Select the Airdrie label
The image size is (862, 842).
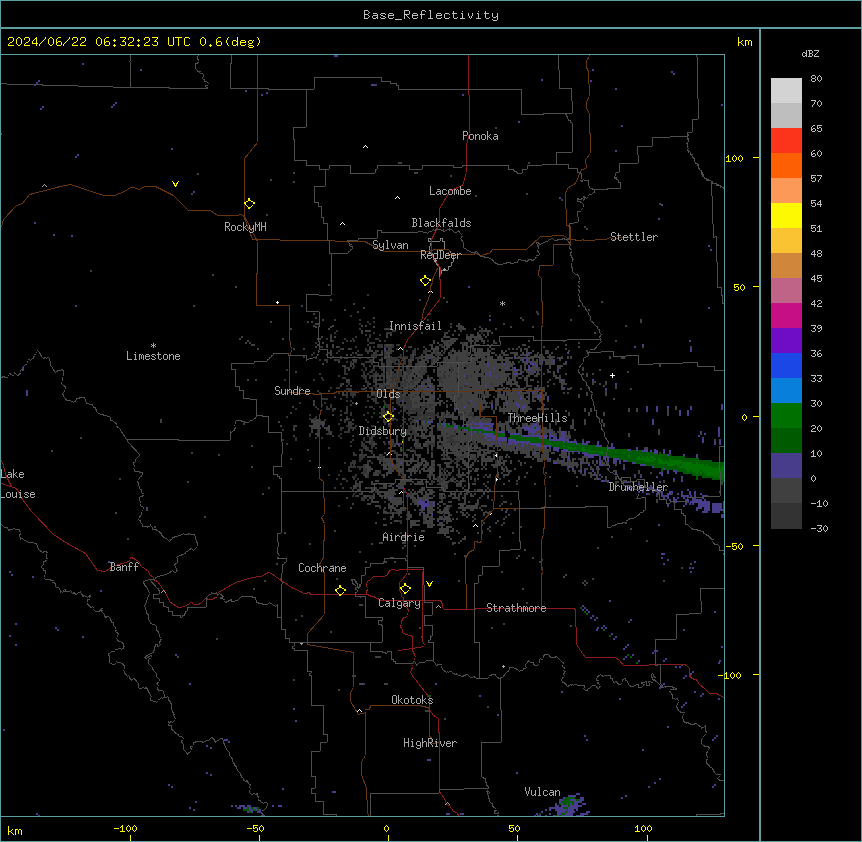(x=404, y=537)
